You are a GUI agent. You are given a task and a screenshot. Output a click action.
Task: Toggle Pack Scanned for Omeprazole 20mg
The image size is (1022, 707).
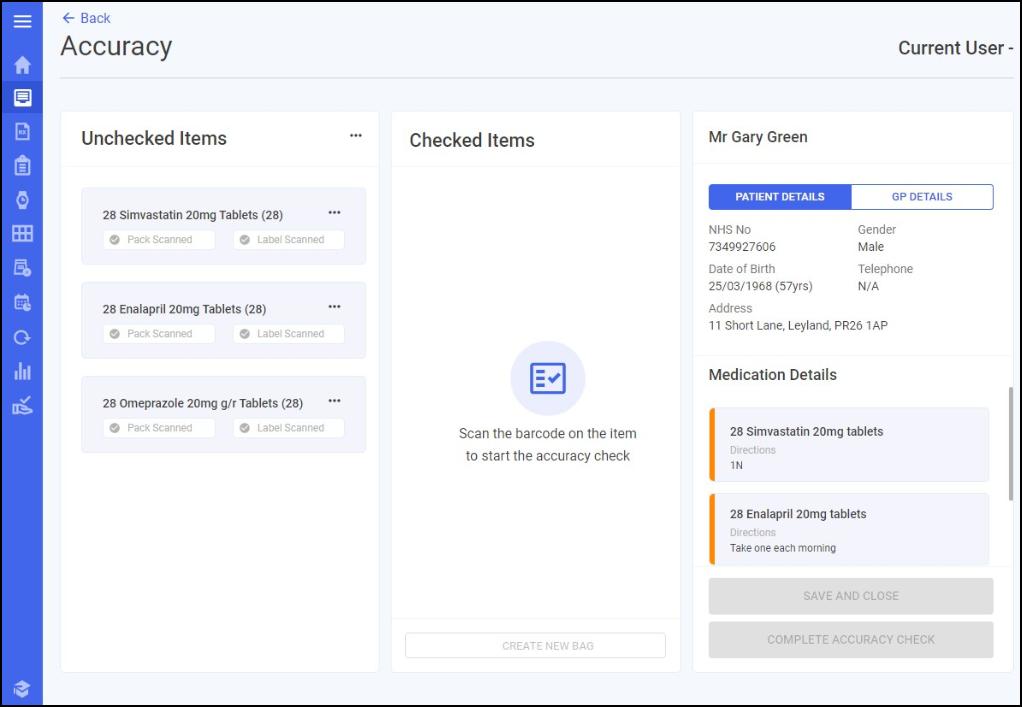point(158,428)
